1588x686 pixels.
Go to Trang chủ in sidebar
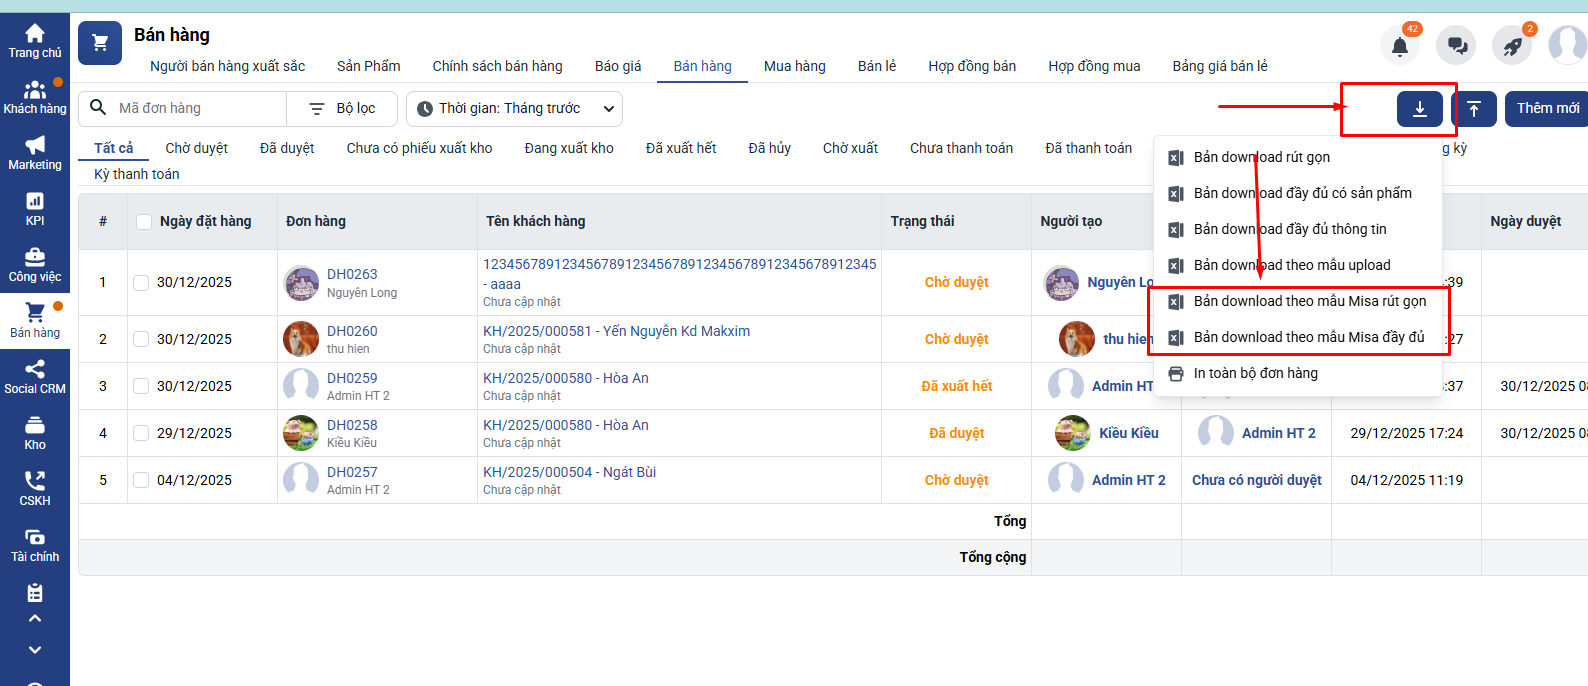pos(35,41)
